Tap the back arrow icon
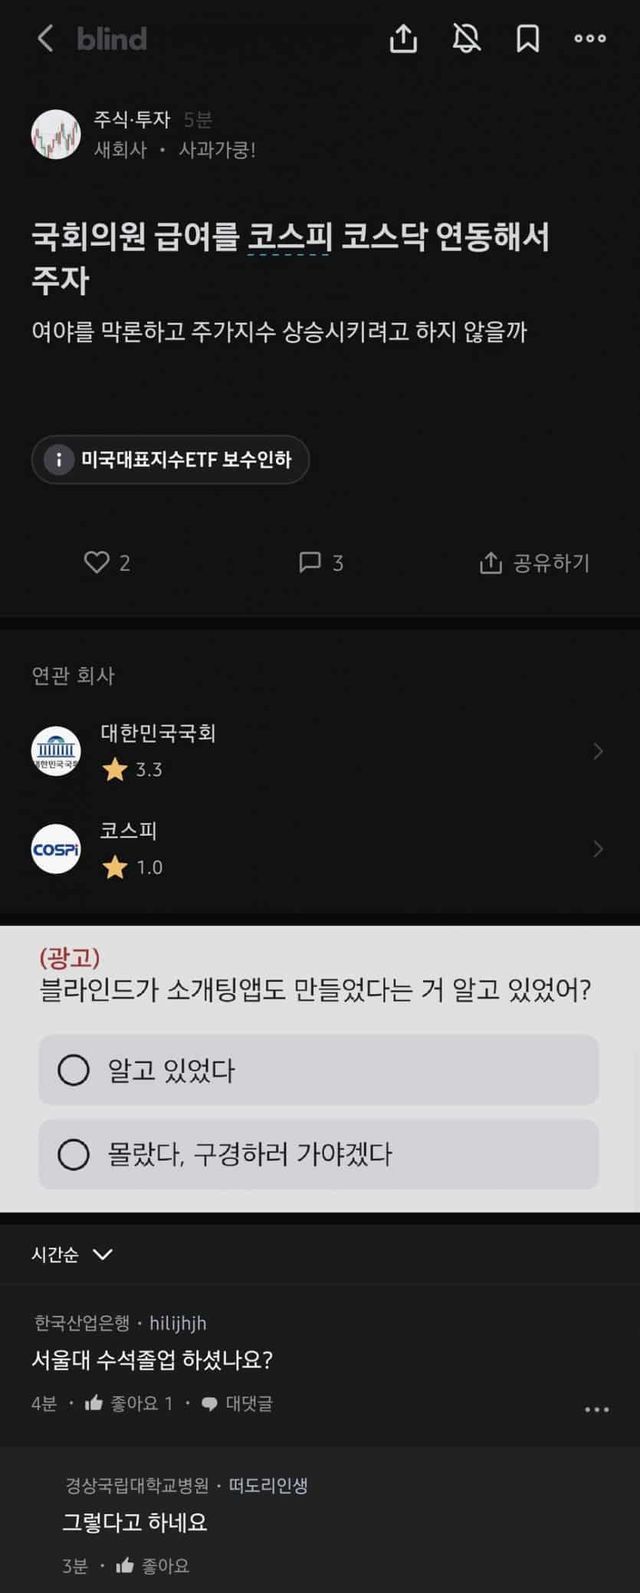640x1593 pixels. click(45, 39)
